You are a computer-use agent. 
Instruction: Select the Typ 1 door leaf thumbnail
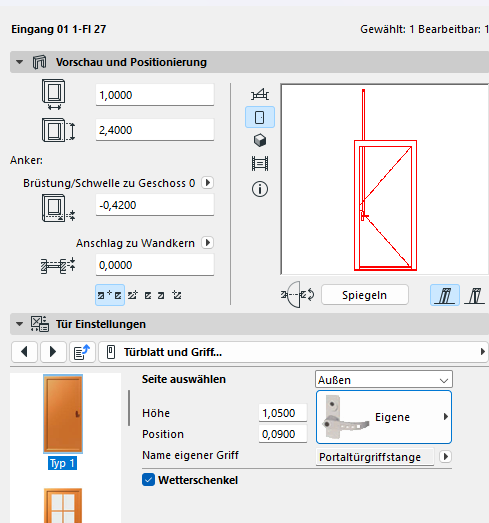63,414
